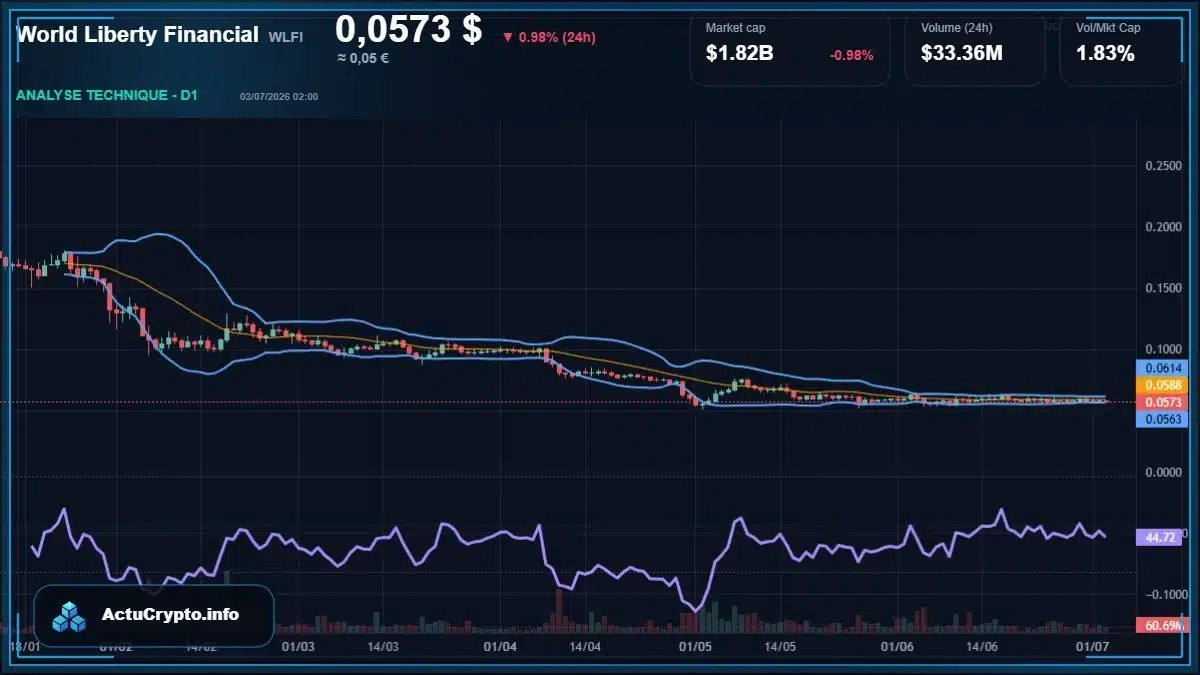Click the ANALYSE TECHNIQUE - D1 label
This screenshot has height=675, width=1200.
tap(107, 96)
